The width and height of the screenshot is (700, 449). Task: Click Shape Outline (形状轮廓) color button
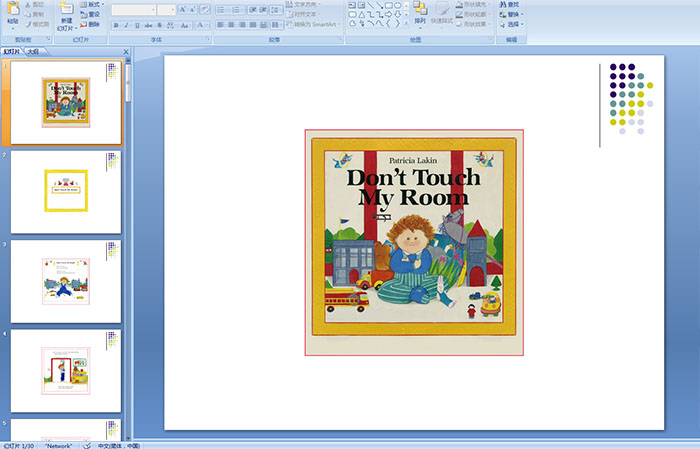point(472,14)
